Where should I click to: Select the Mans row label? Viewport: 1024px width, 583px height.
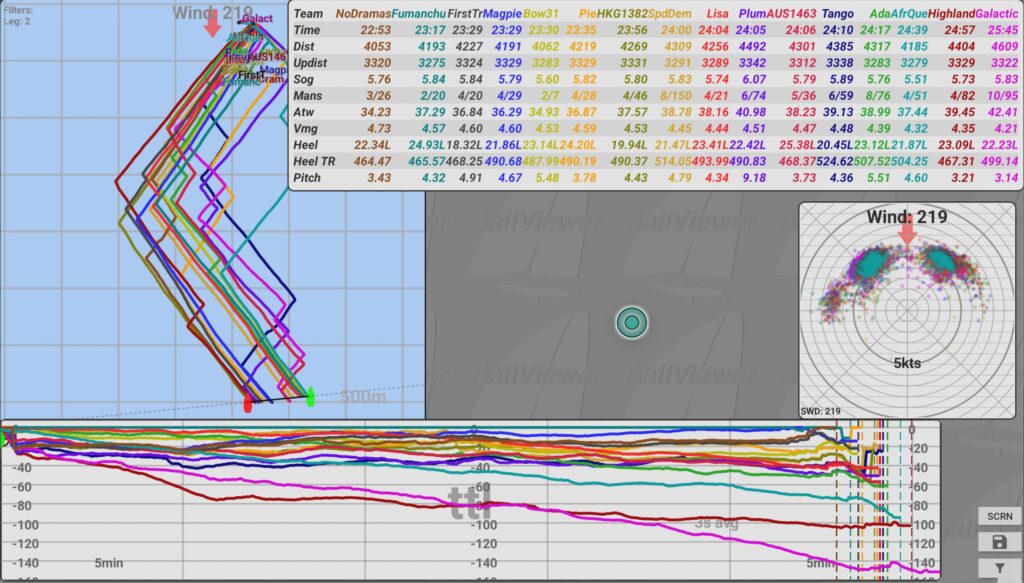click(308, 95)
